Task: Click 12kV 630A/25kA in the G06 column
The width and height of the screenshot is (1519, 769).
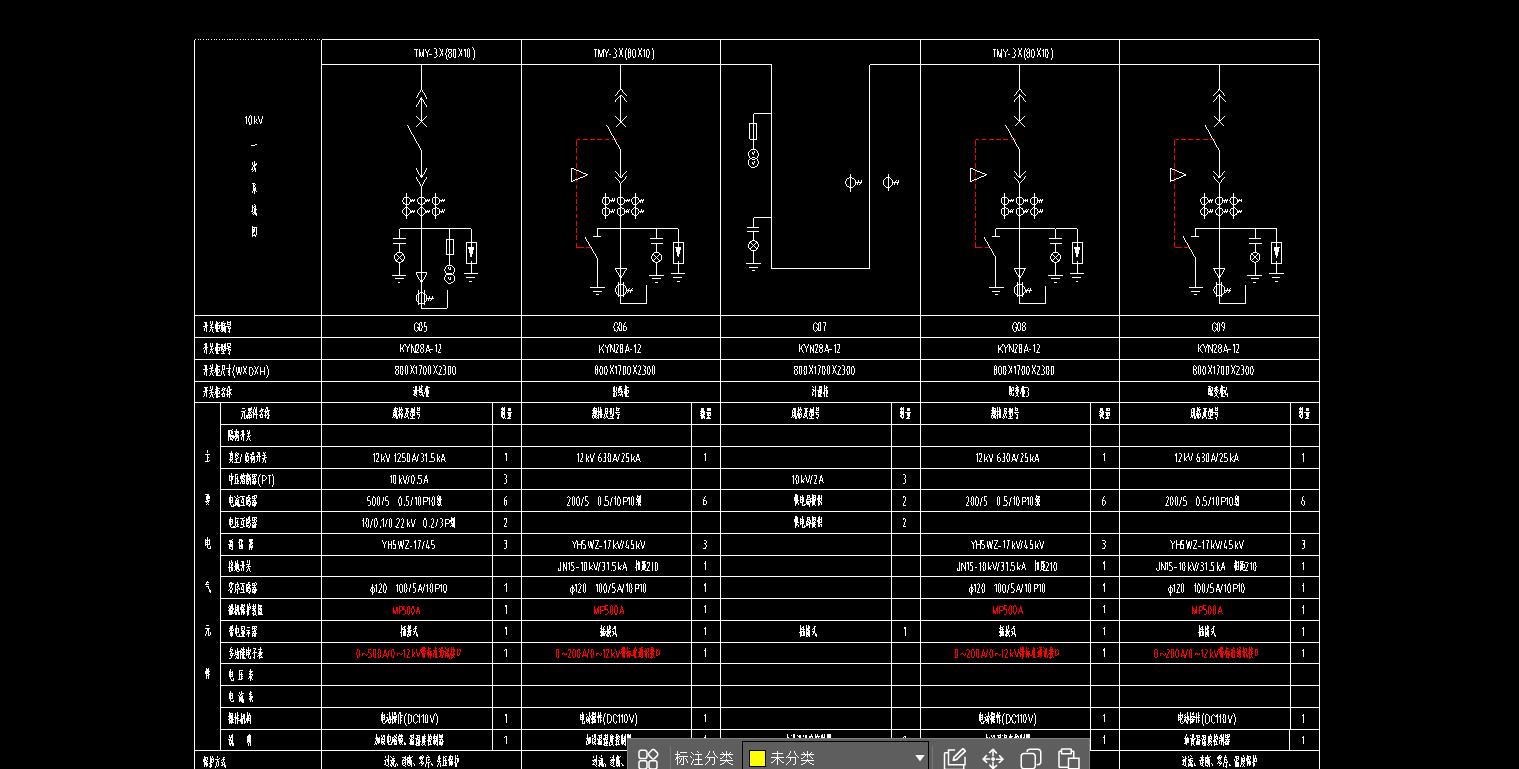Action: tap(608, 458)
